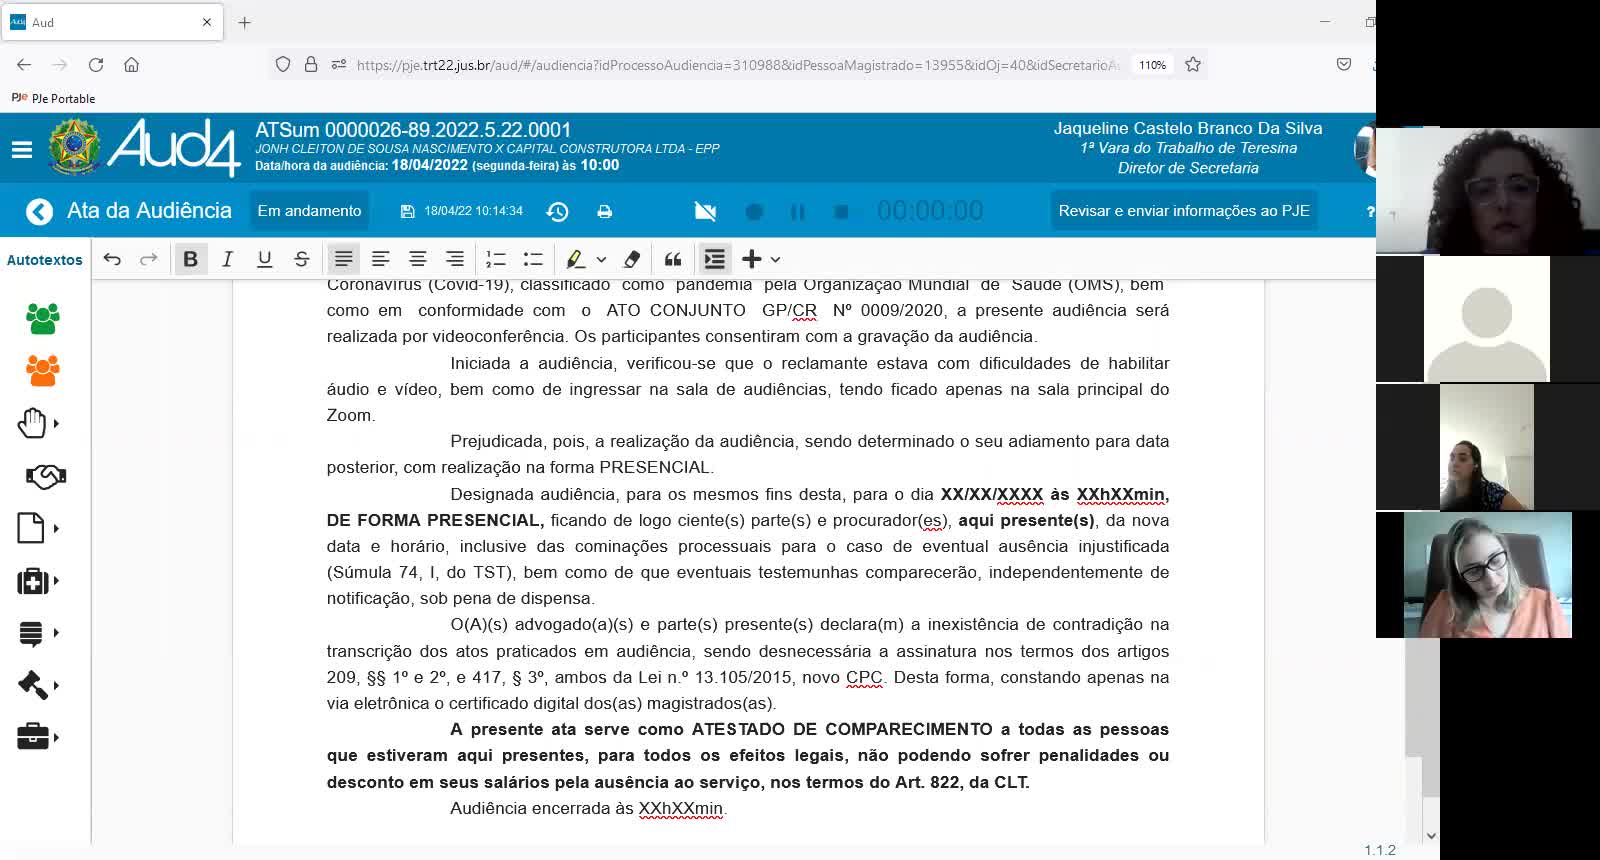Insert a numbered list
Viewport: 1600px width, 860px height.
[x=496, y=259]
